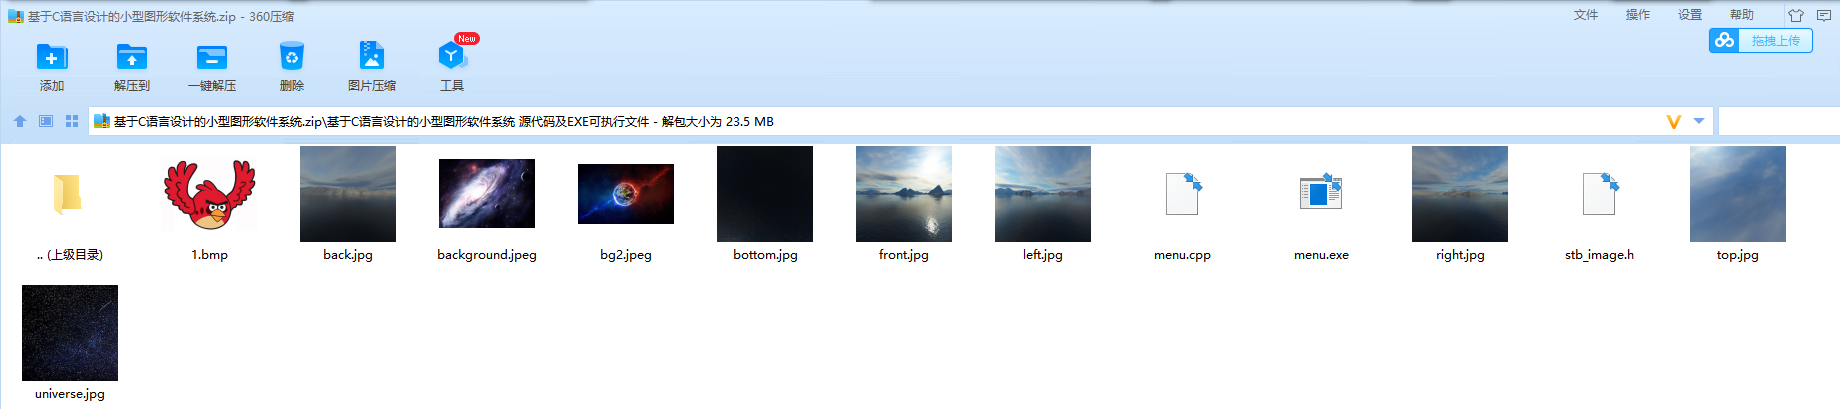1840x409 pixels.
Task: Click the 360压缩 app icon in title bar
Action: point(15,16)
